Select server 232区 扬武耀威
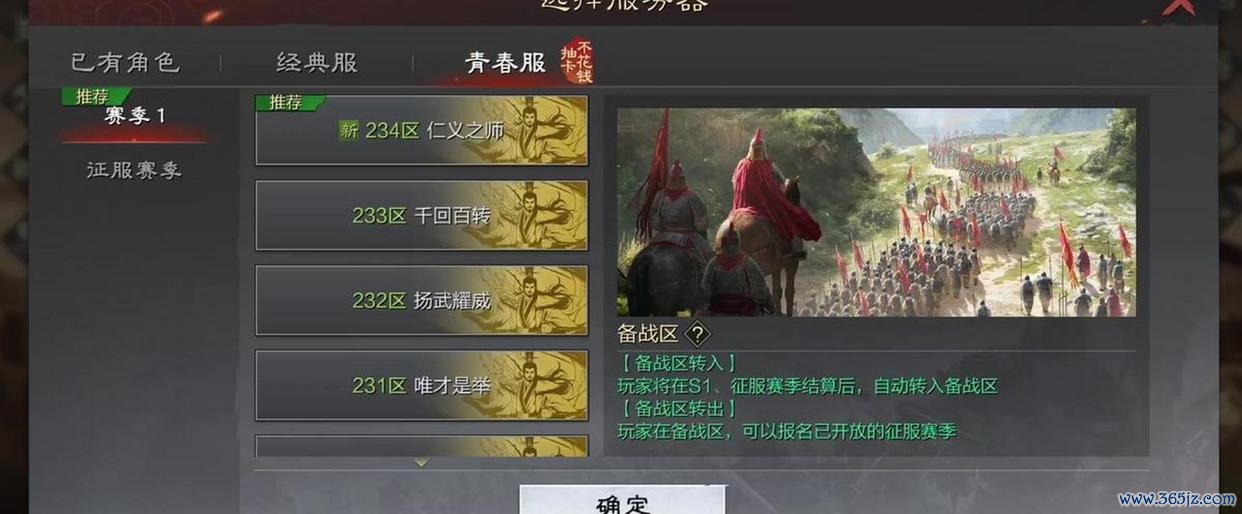The image size is (1242, 514). point(422,300)
